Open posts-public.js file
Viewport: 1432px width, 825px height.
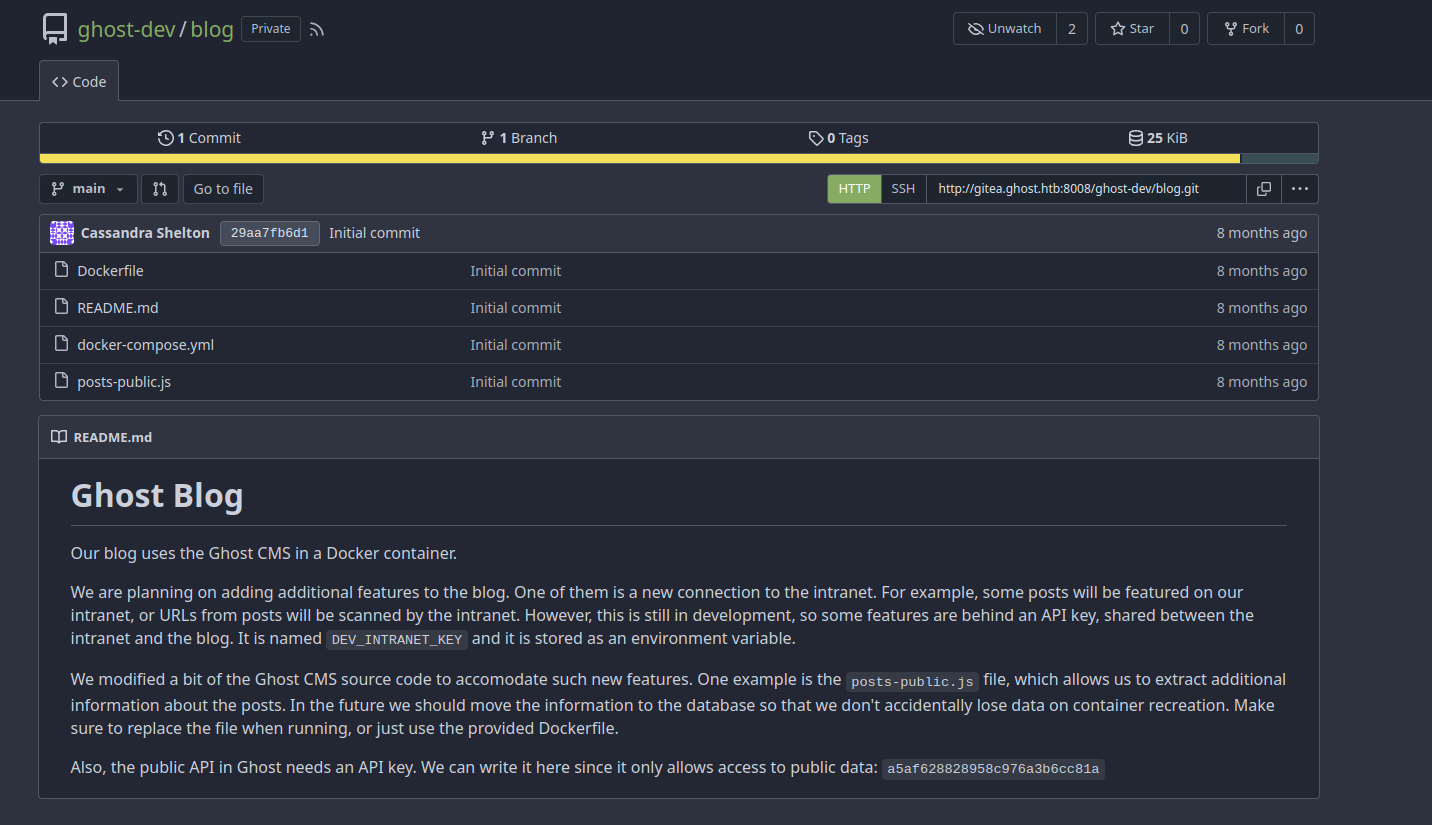(124, 381)
